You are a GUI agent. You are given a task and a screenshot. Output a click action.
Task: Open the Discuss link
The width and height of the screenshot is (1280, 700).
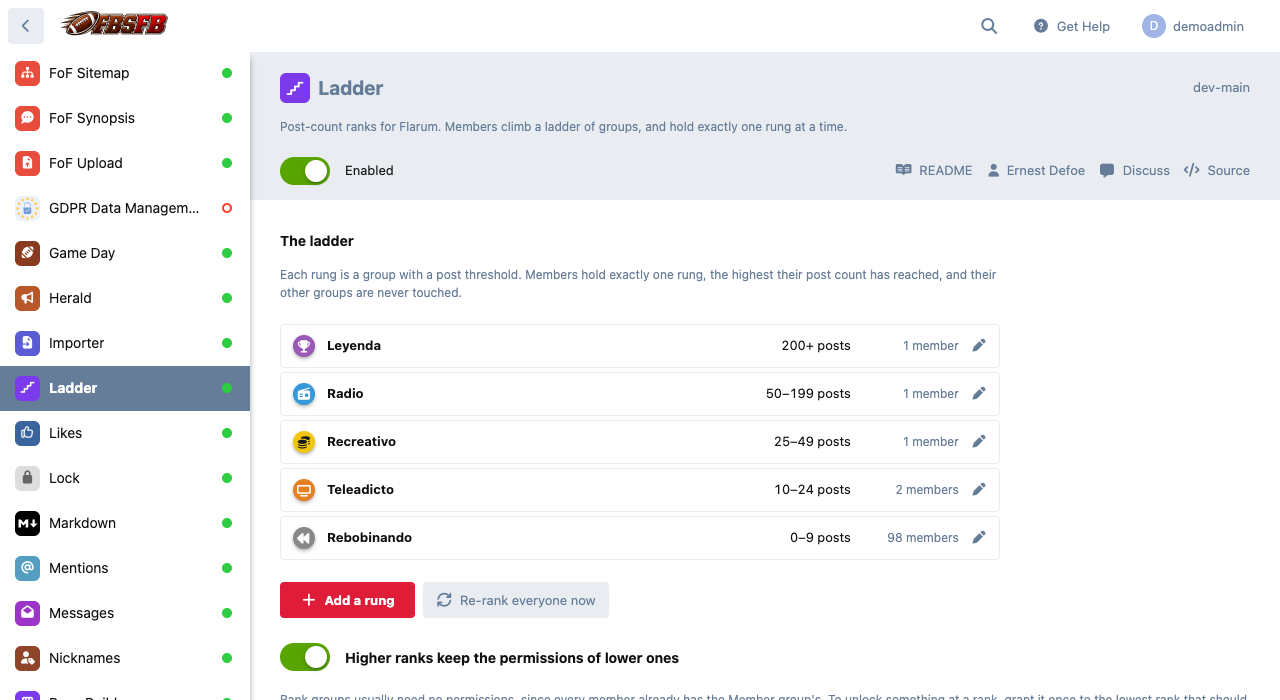1135,170
